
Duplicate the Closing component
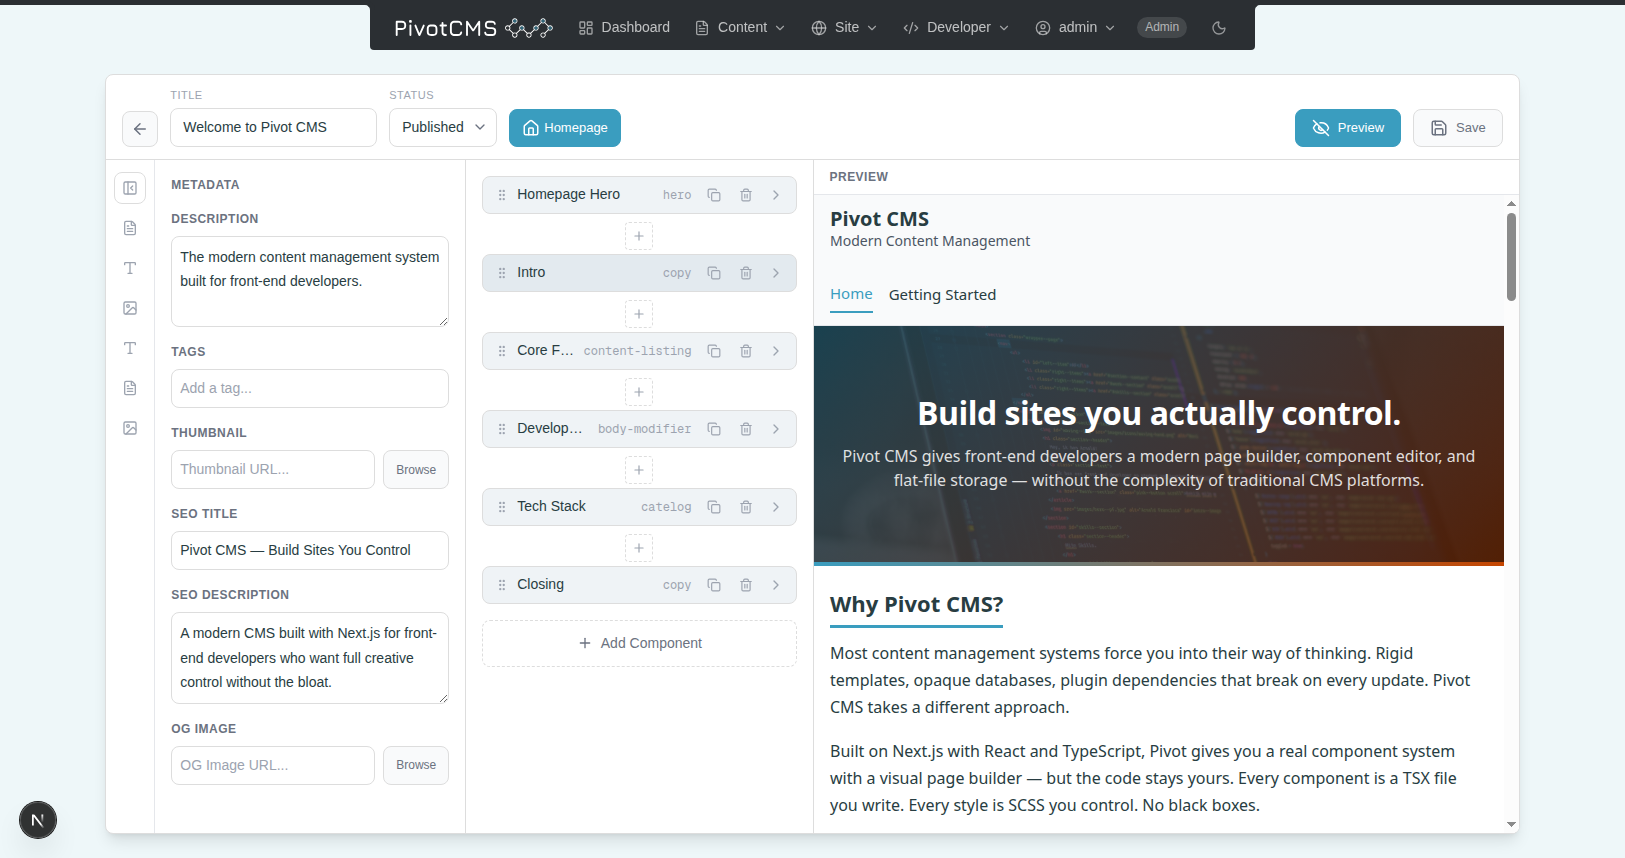[714, 585]
